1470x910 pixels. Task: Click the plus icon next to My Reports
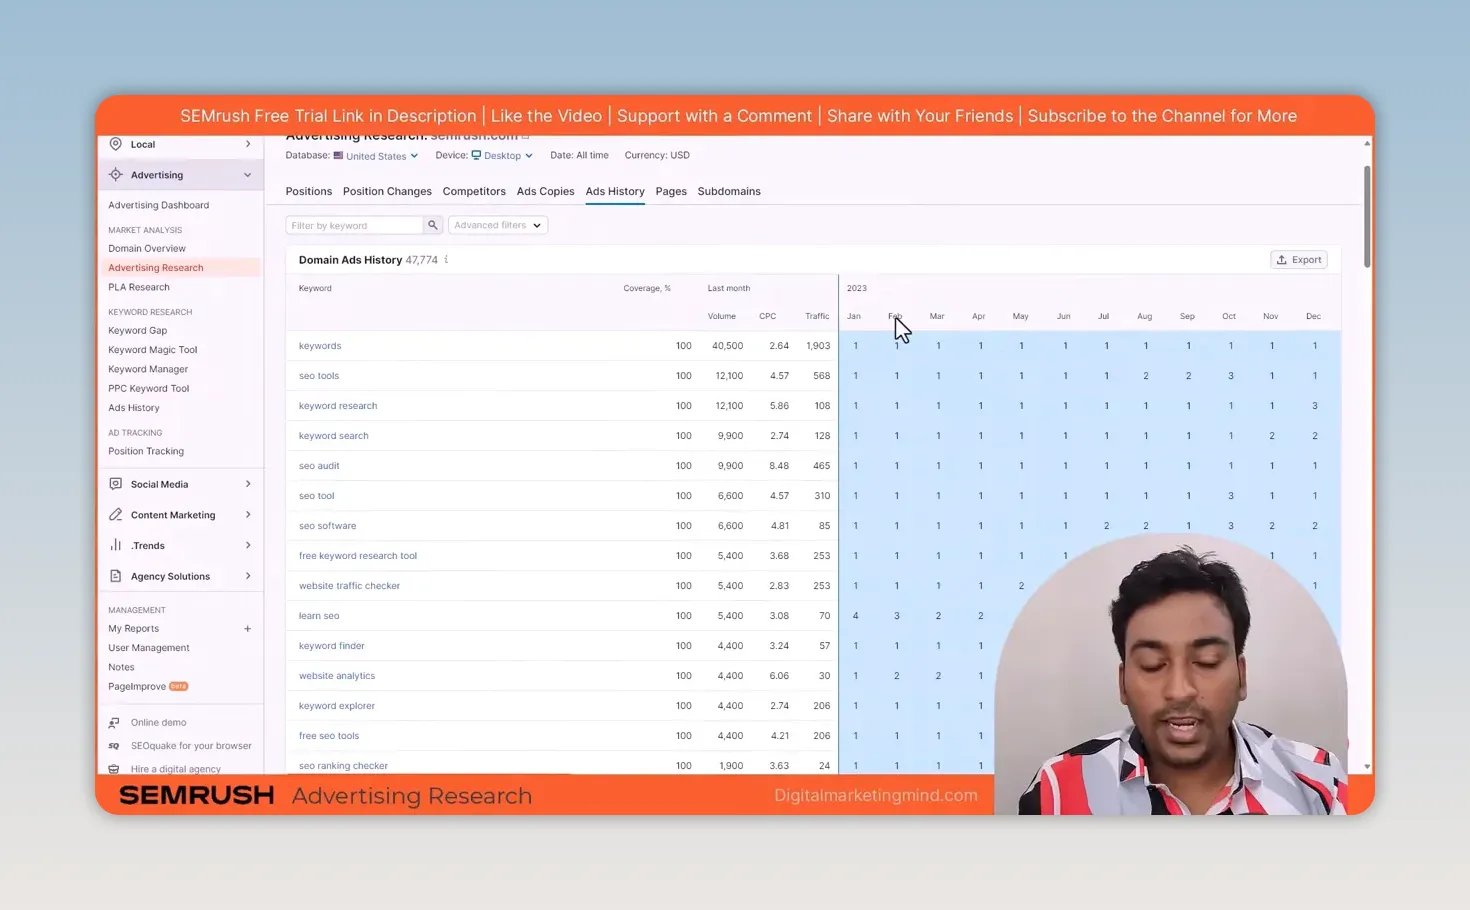pyautogui.click(x=248, y=629)
